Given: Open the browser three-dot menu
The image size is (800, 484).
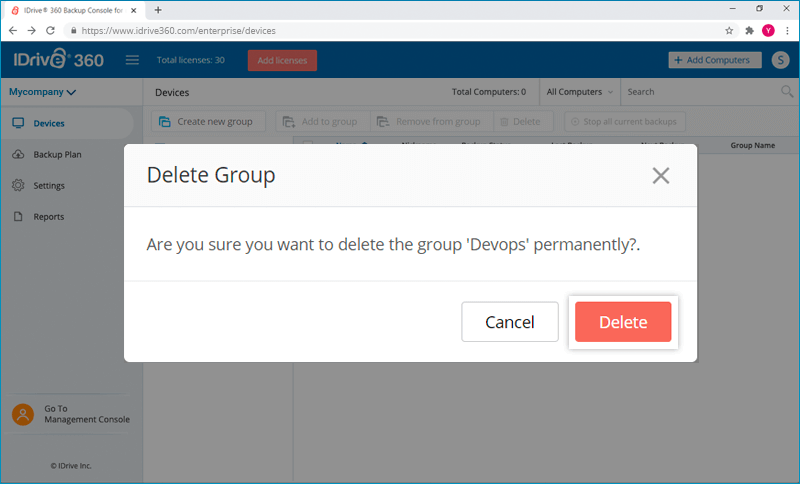Looking at the screenshot, I should [787, 31].
